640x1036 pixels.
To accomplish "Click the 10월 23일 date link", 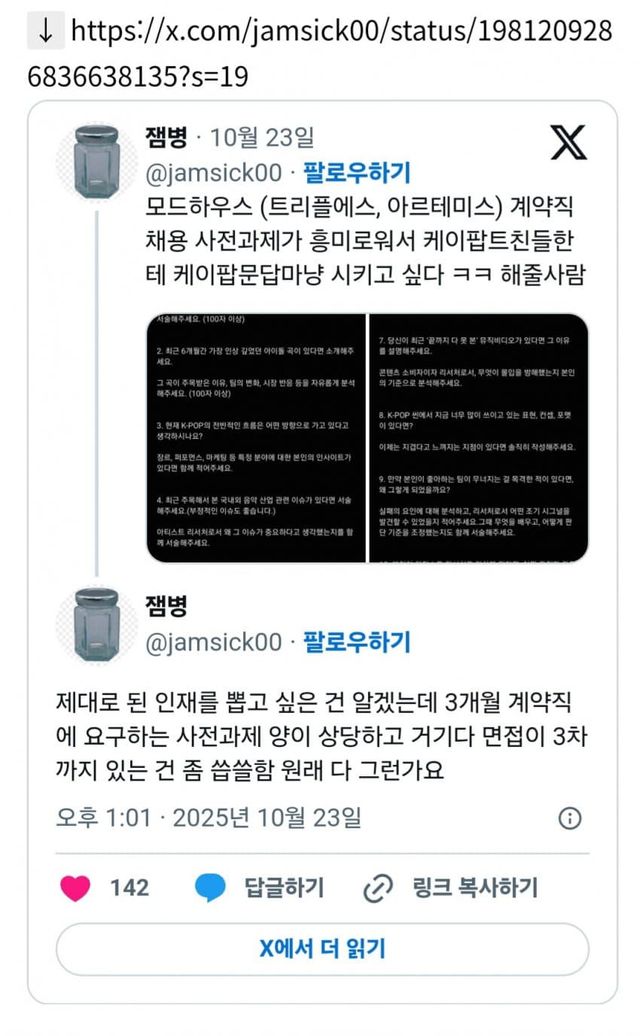I will tap(262, 137).
